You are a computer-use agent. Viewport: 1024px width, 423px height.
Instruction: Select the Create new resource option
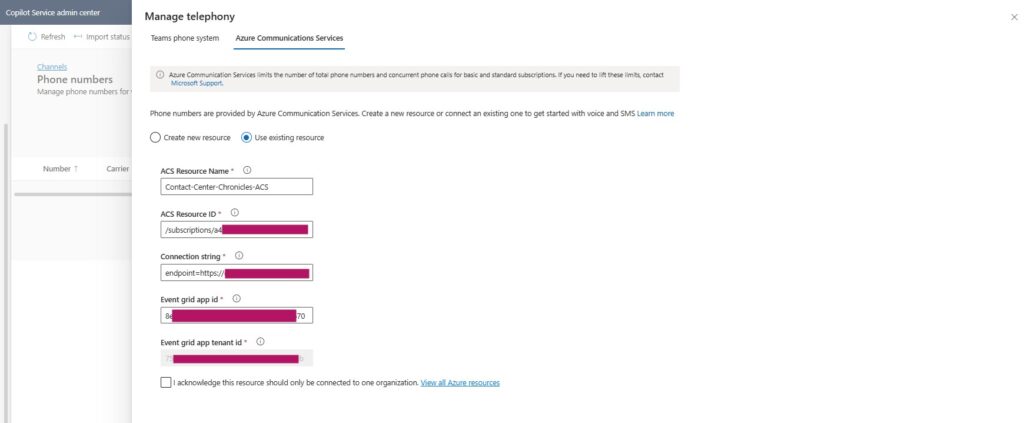click(x=155, y=137)
